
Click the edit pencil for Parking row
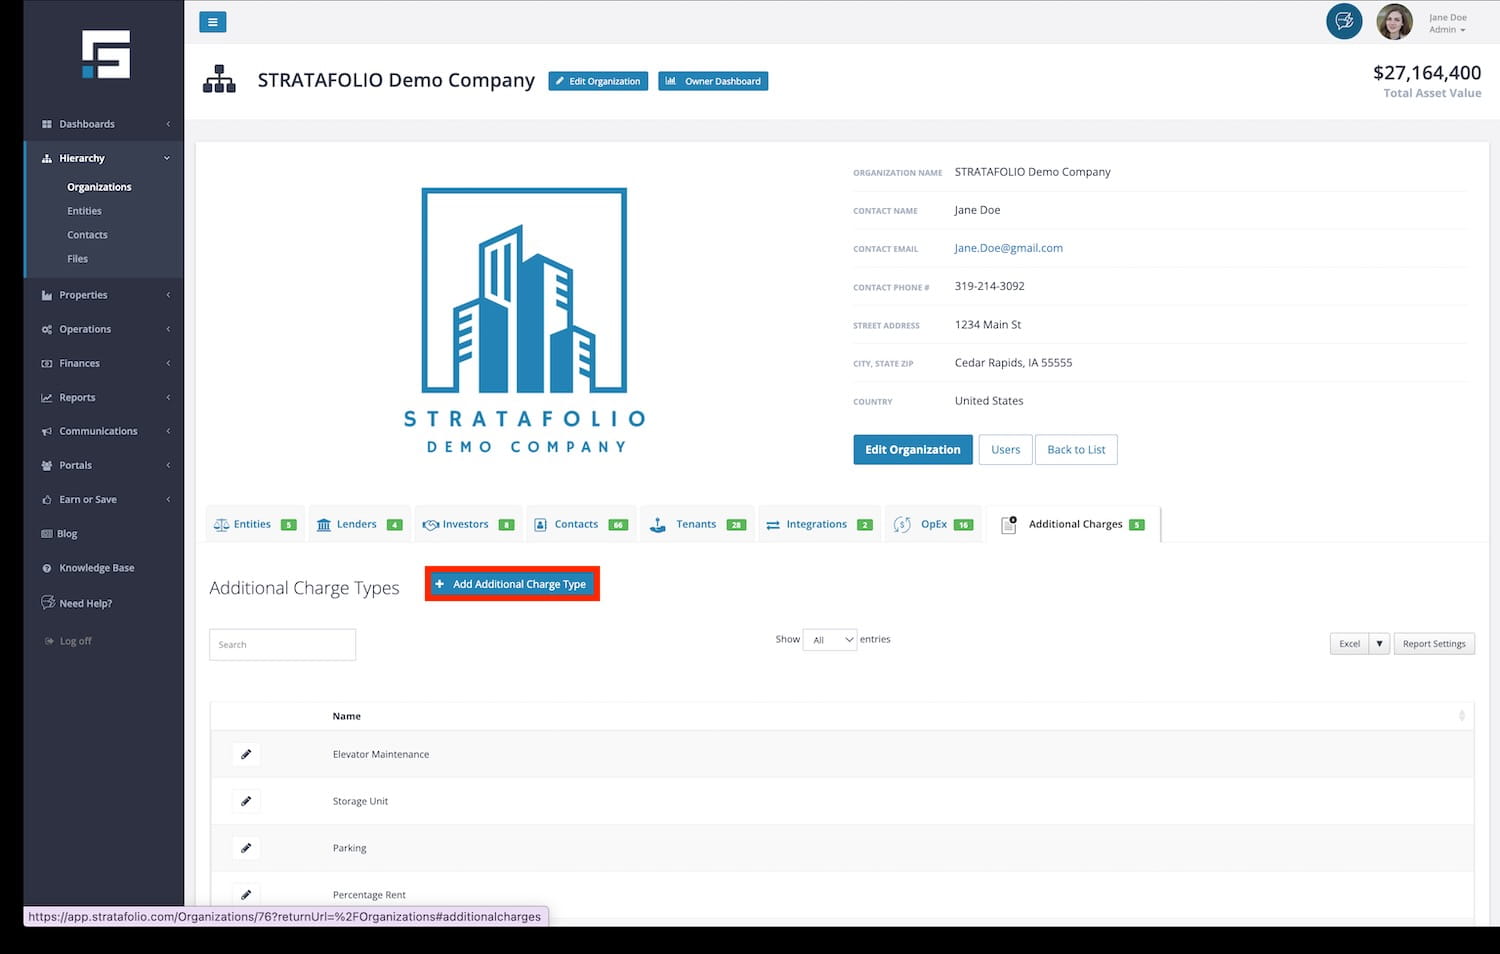246,848
